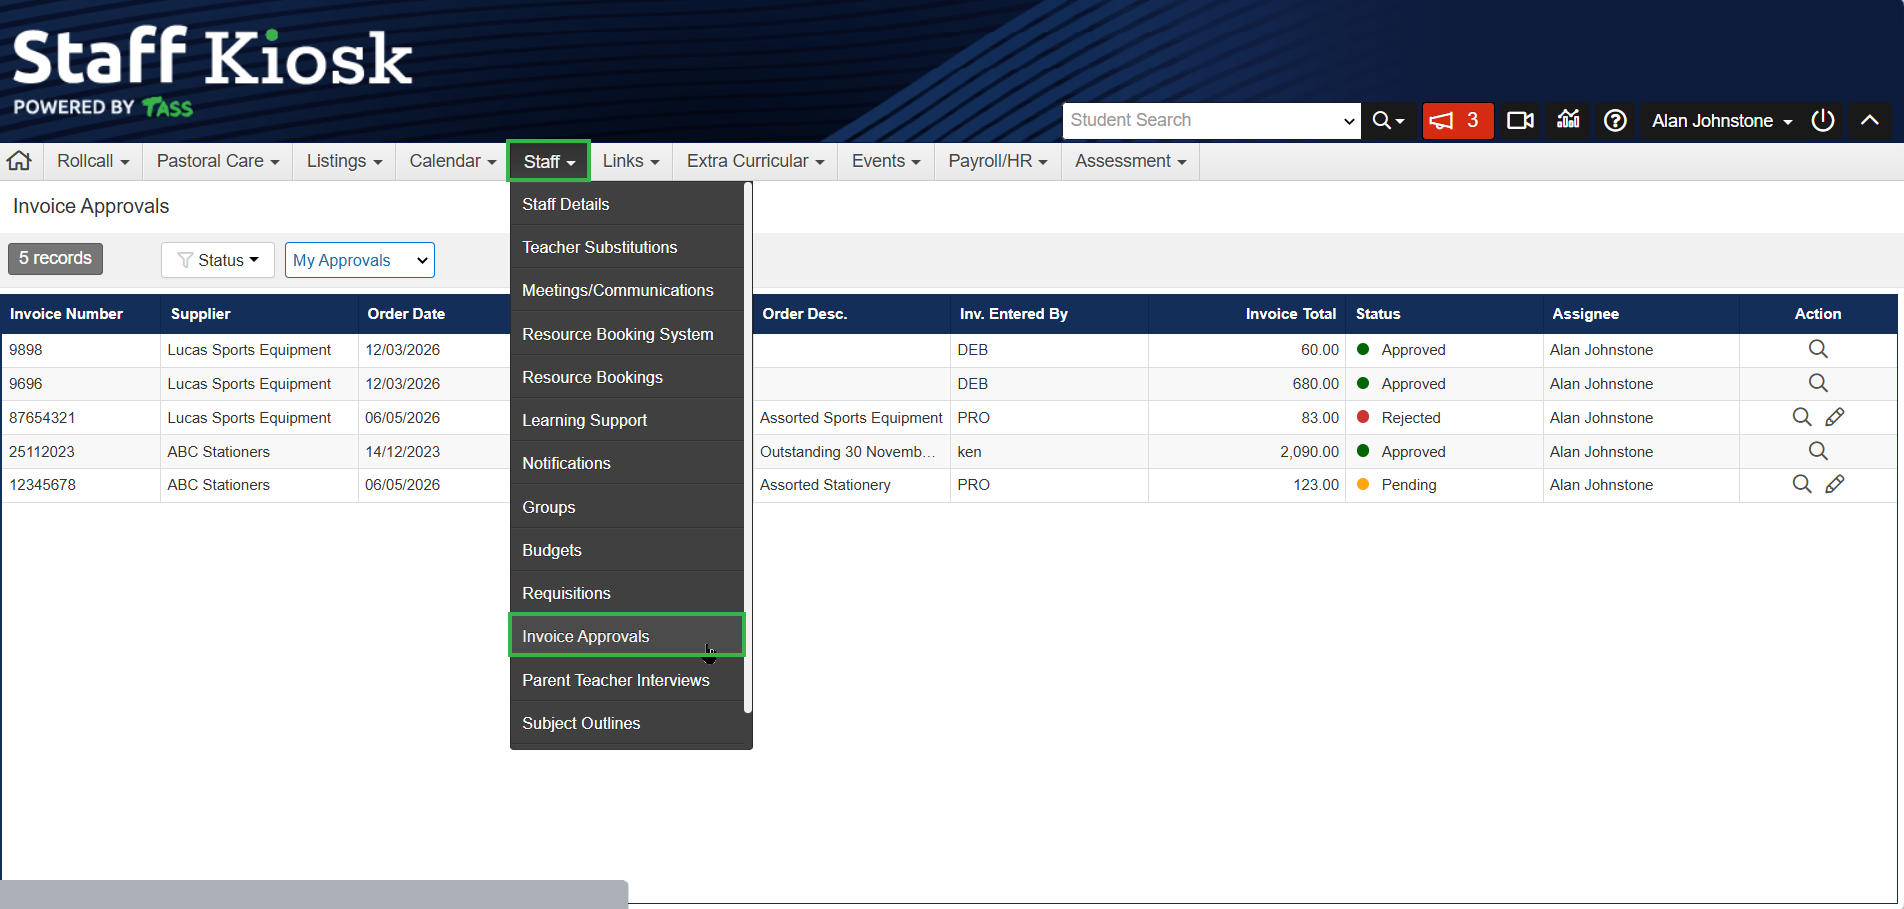View rejected invoice 87654321 with magnifier
Image resolution: width=1904 pixels, height=909 pixels.
1802,417
